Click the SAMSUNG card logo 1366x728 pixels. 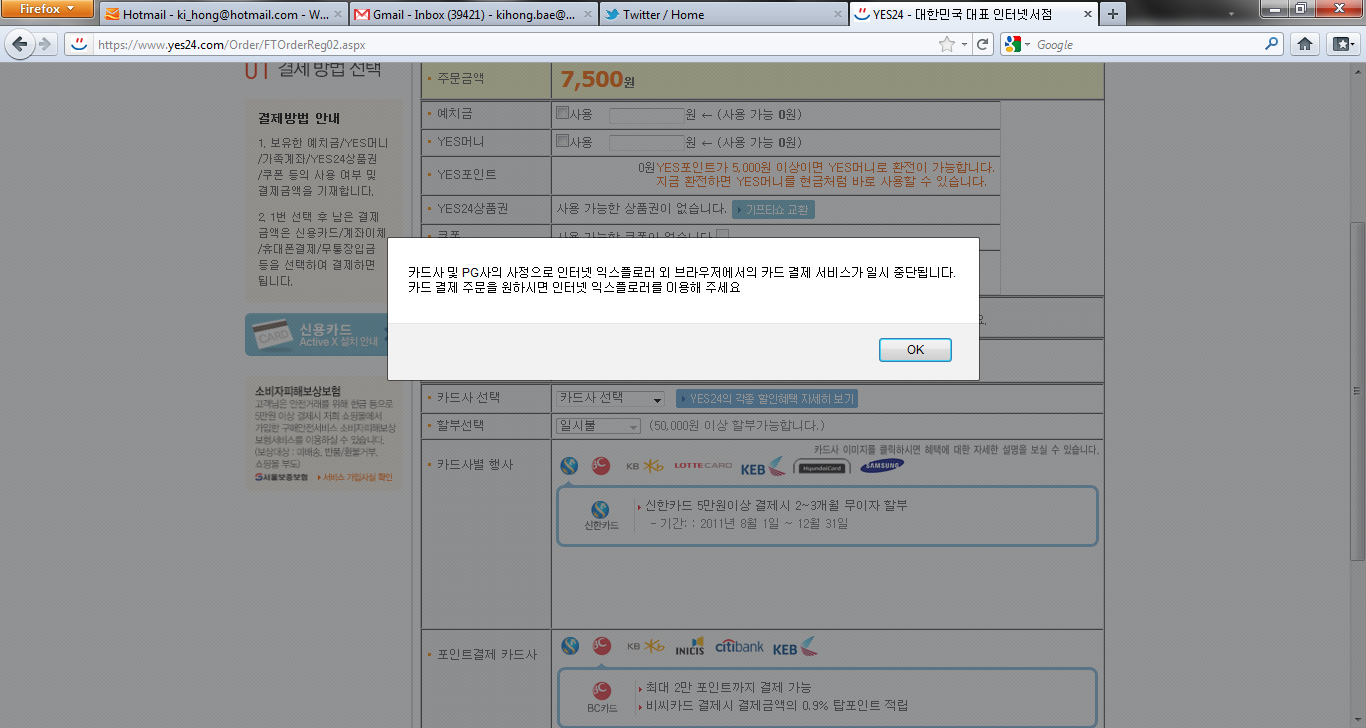click(x=881, y=465)
